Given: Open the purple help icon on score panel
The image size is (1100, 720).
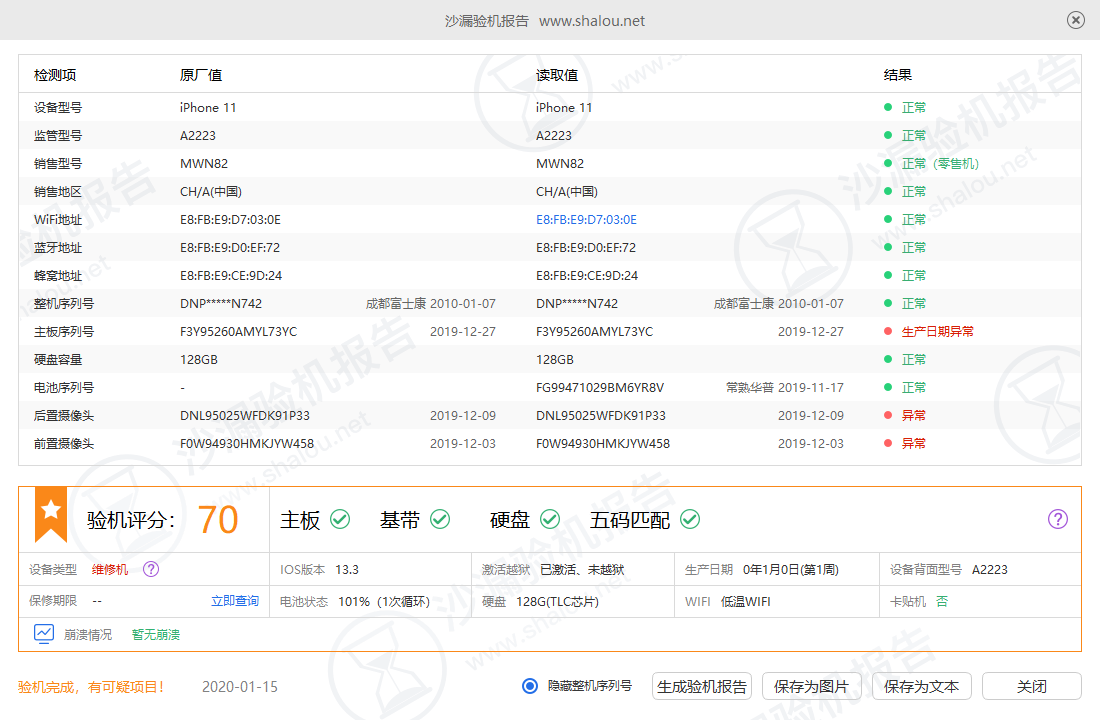Looking at the screenshot, I should point(1057,519).
